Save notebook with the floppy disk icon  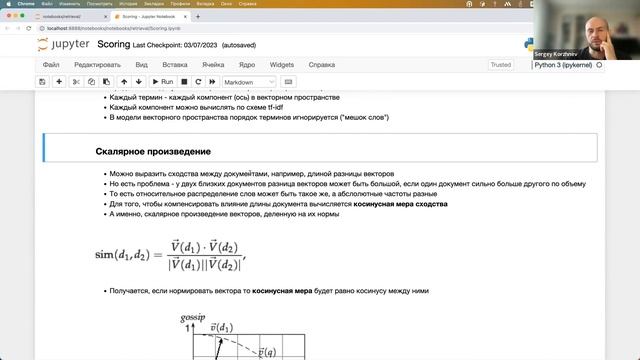[x=42, y=82]
